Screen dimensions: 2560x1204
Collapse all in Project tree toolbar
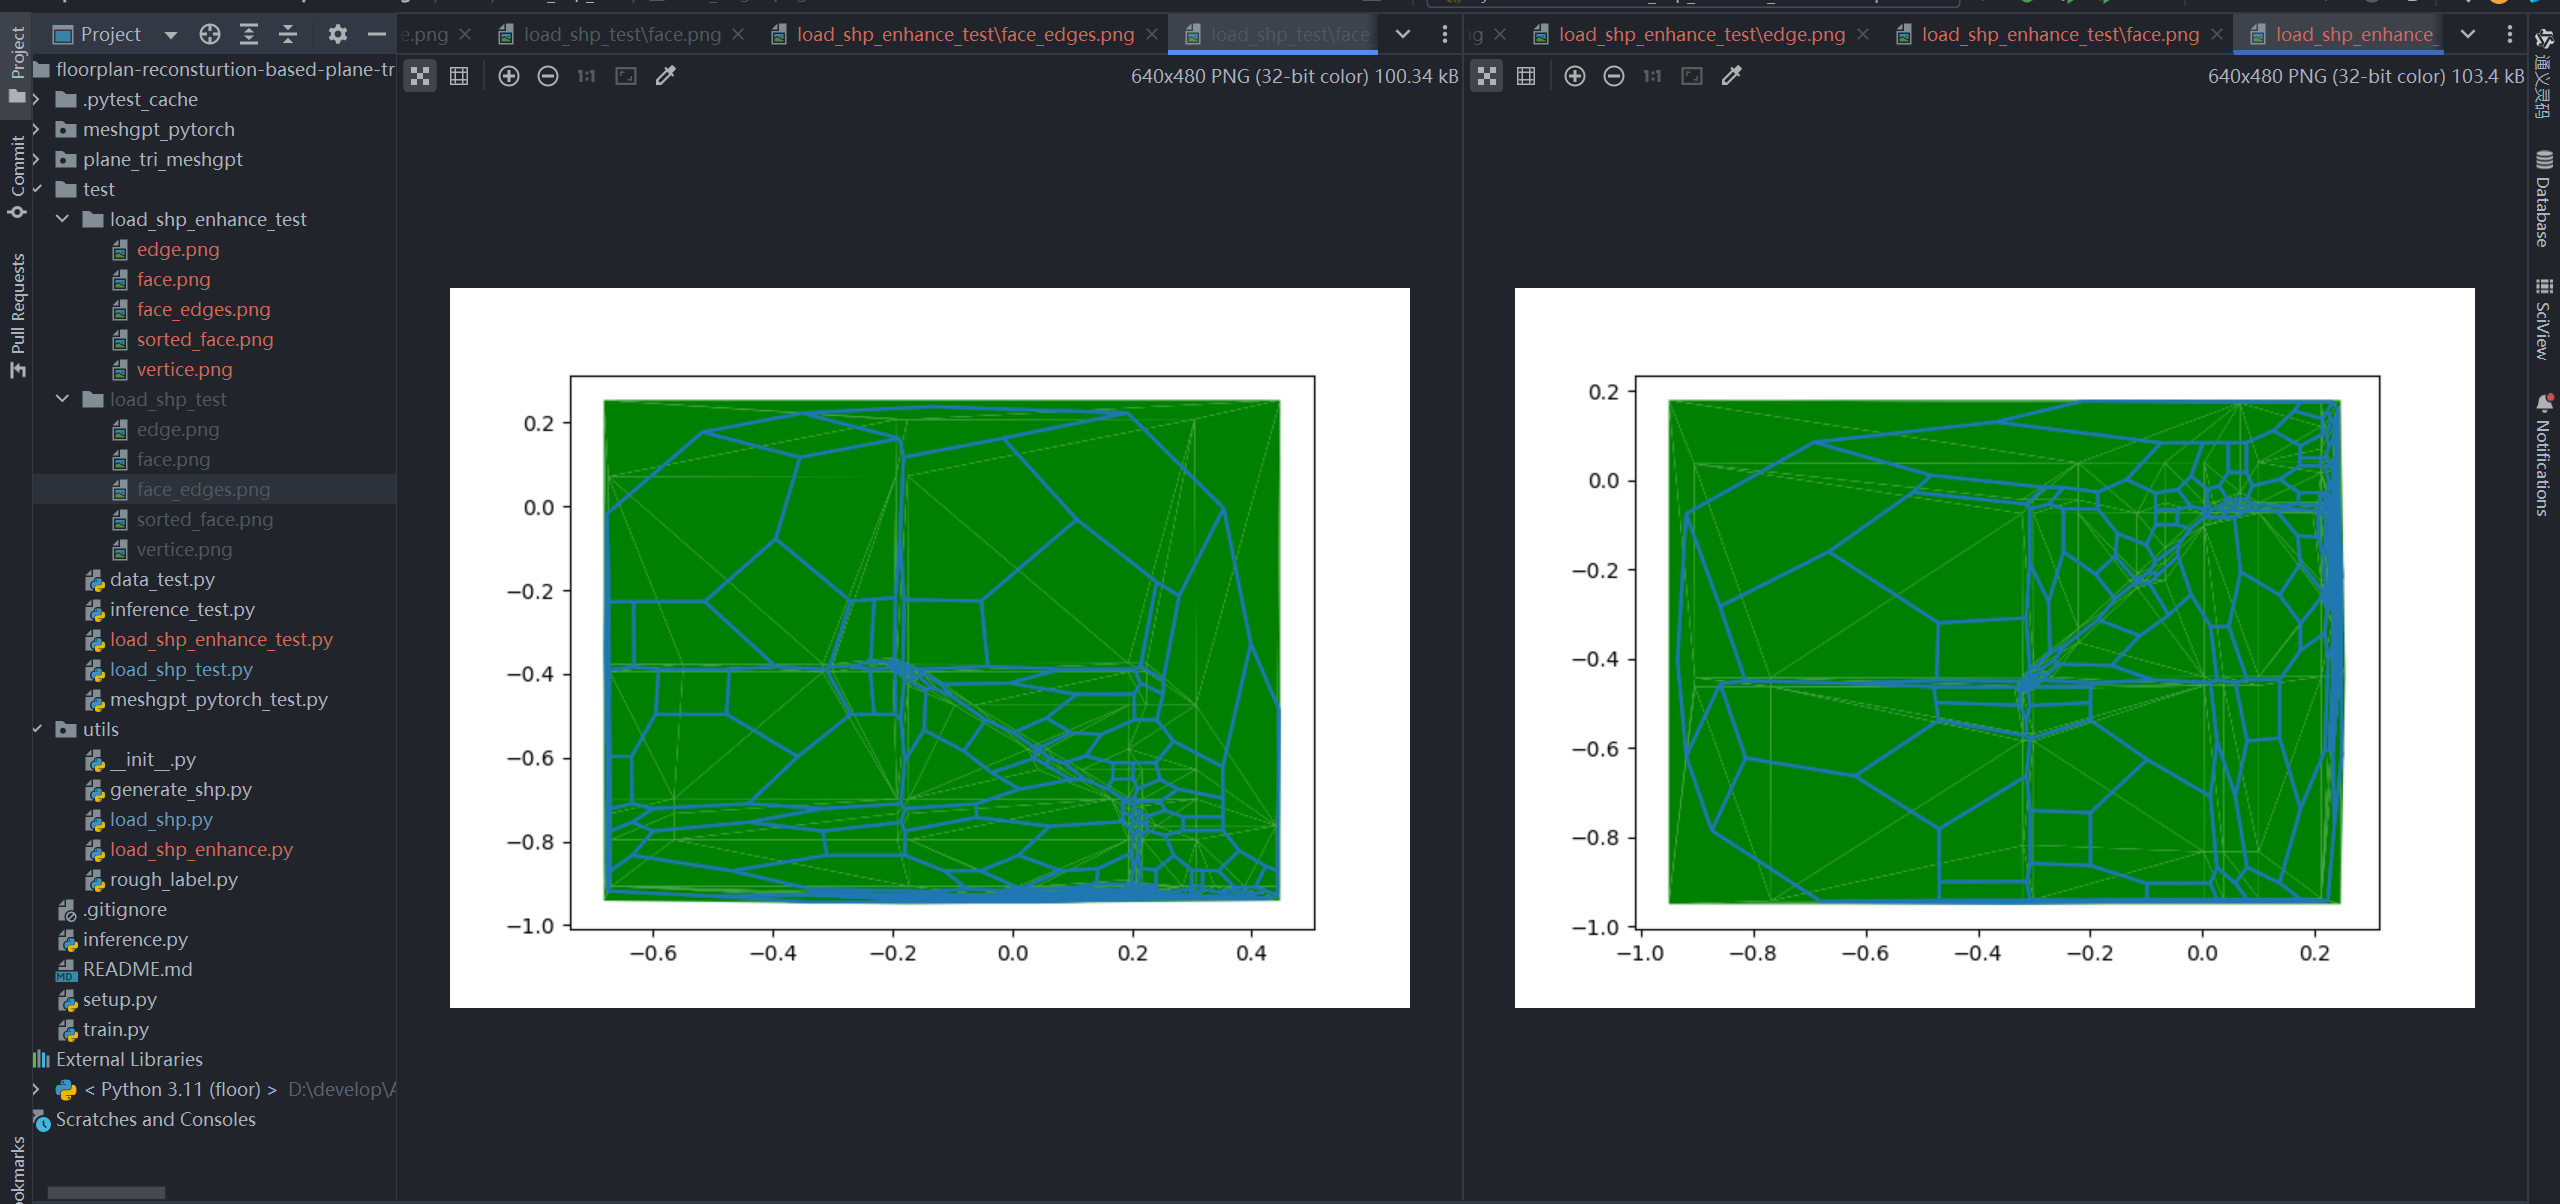click(288, 35)
